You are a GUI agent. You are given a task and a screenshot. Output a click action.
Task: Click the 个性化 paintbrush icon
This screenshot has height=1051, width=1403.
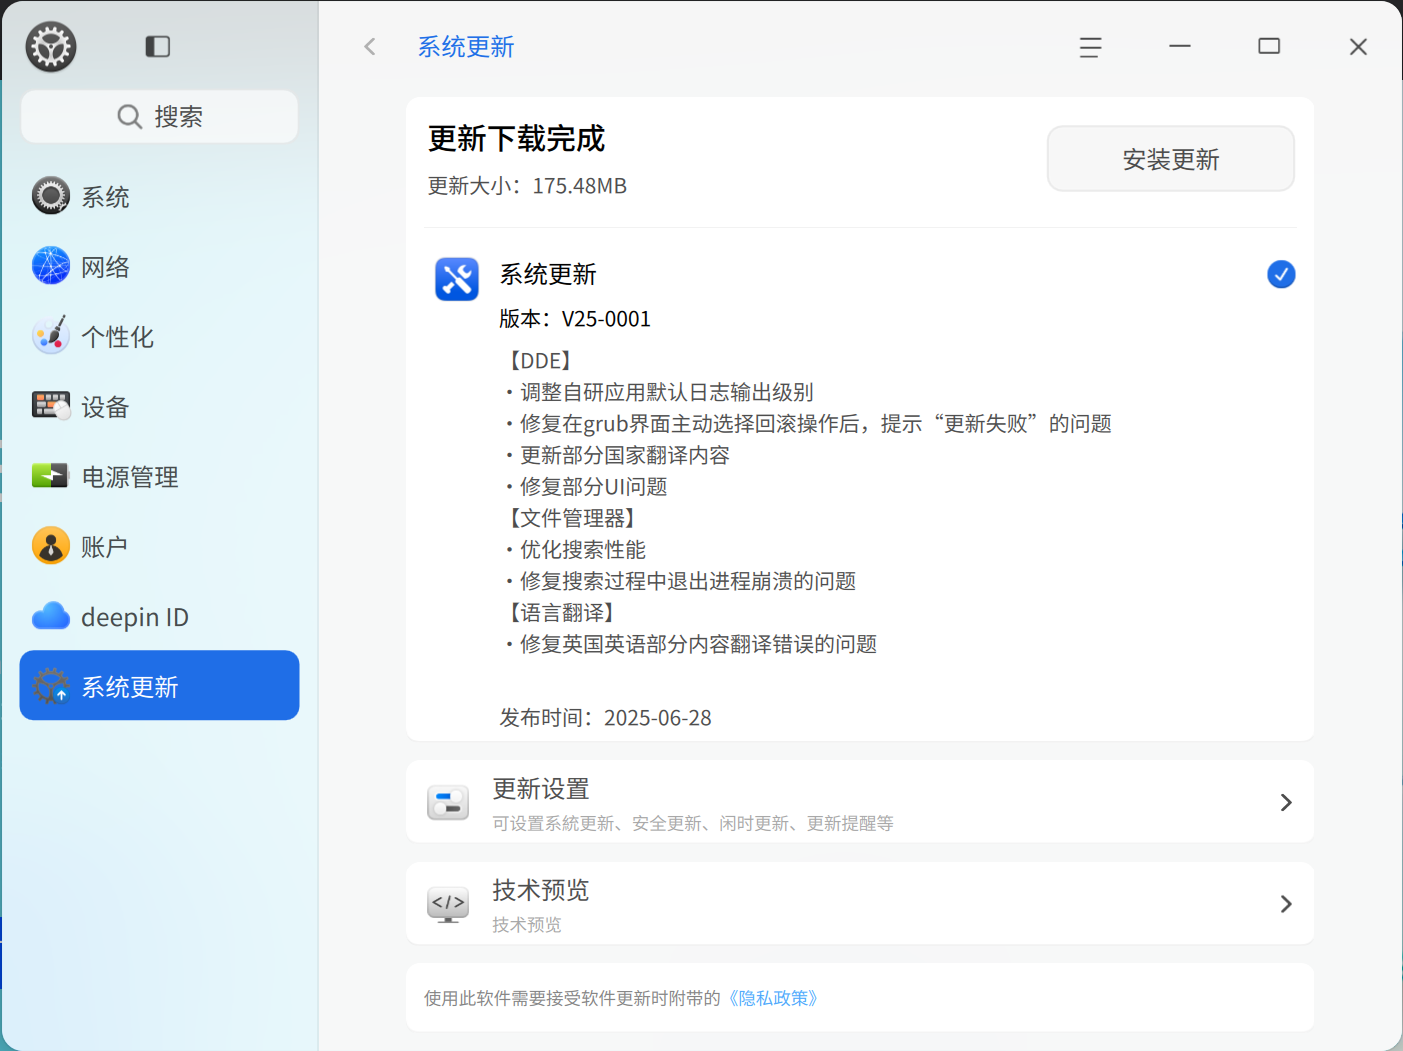[51, 336]
